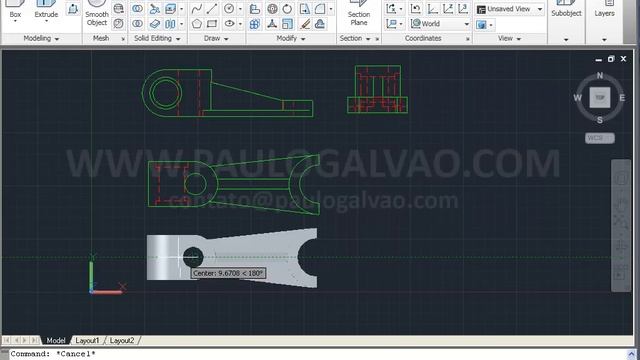Viewport: 640px width, 360px height.
Task: Click the Offset icon in Modify
Action: (320, 24)
